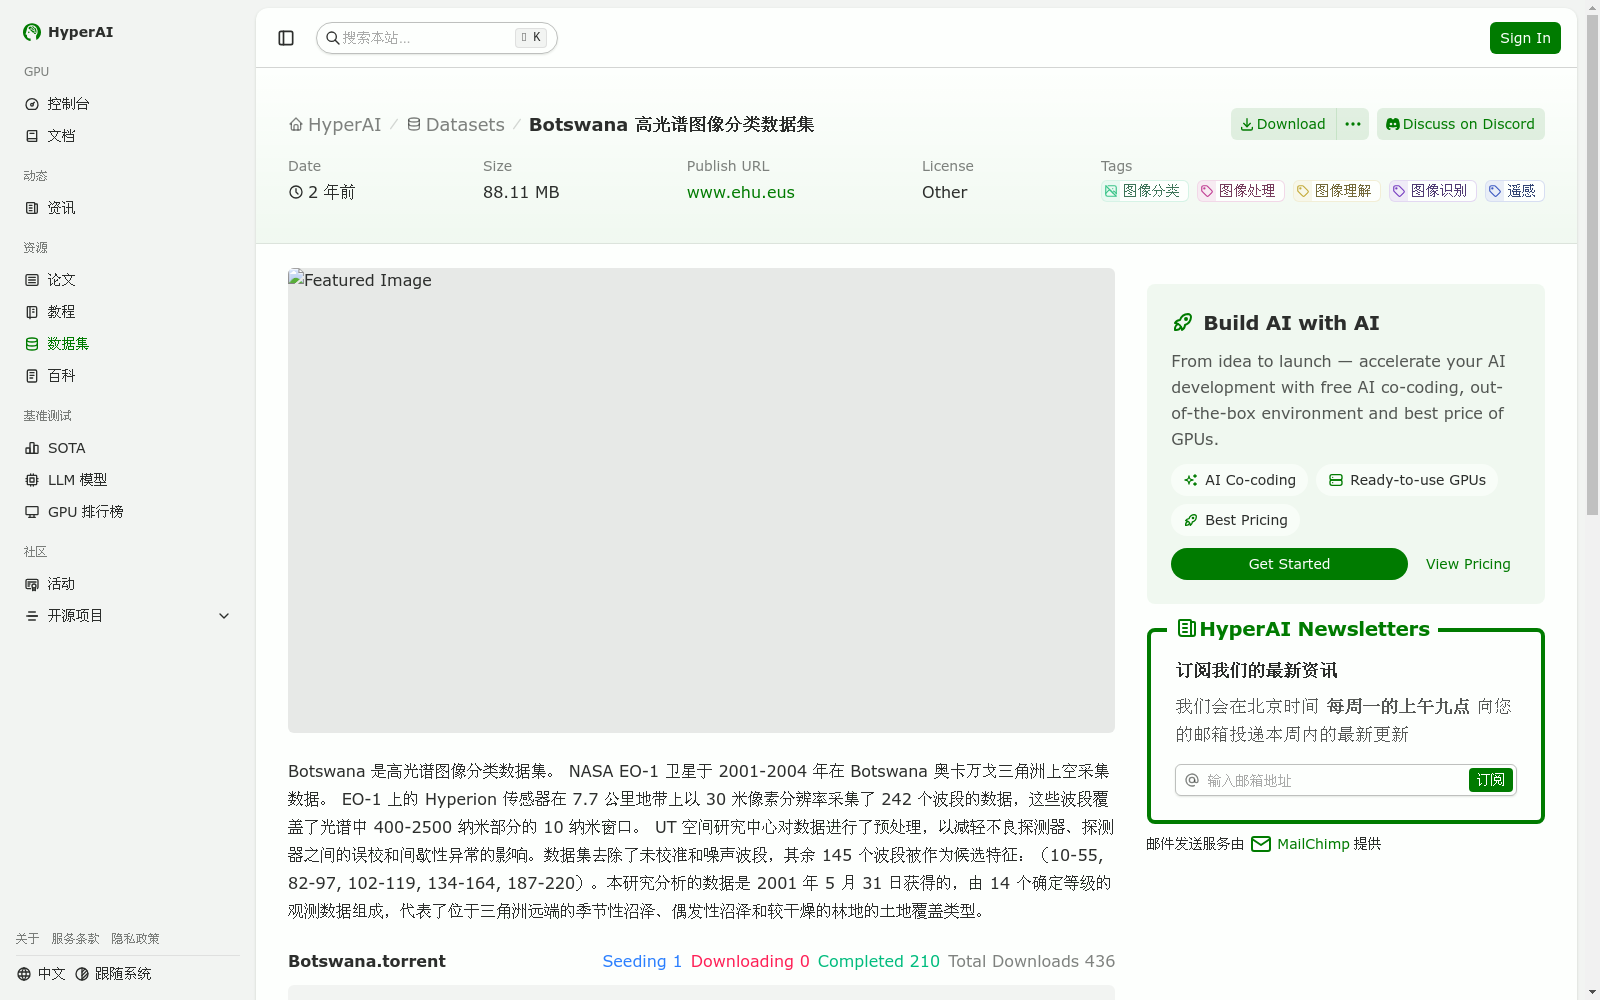
Task: Open the more options ellipsis menu
Action: pyautogui.click(x=1353, y=124)
